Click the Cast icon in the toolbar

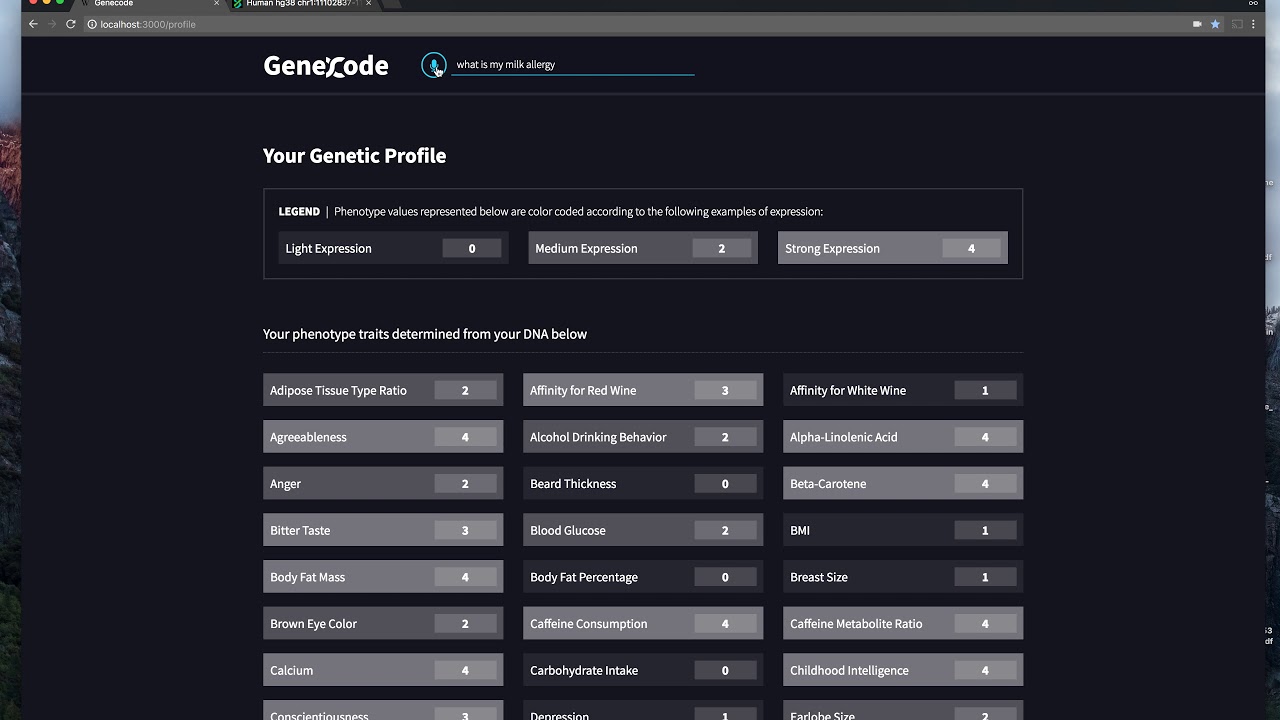click(1237, 24)
